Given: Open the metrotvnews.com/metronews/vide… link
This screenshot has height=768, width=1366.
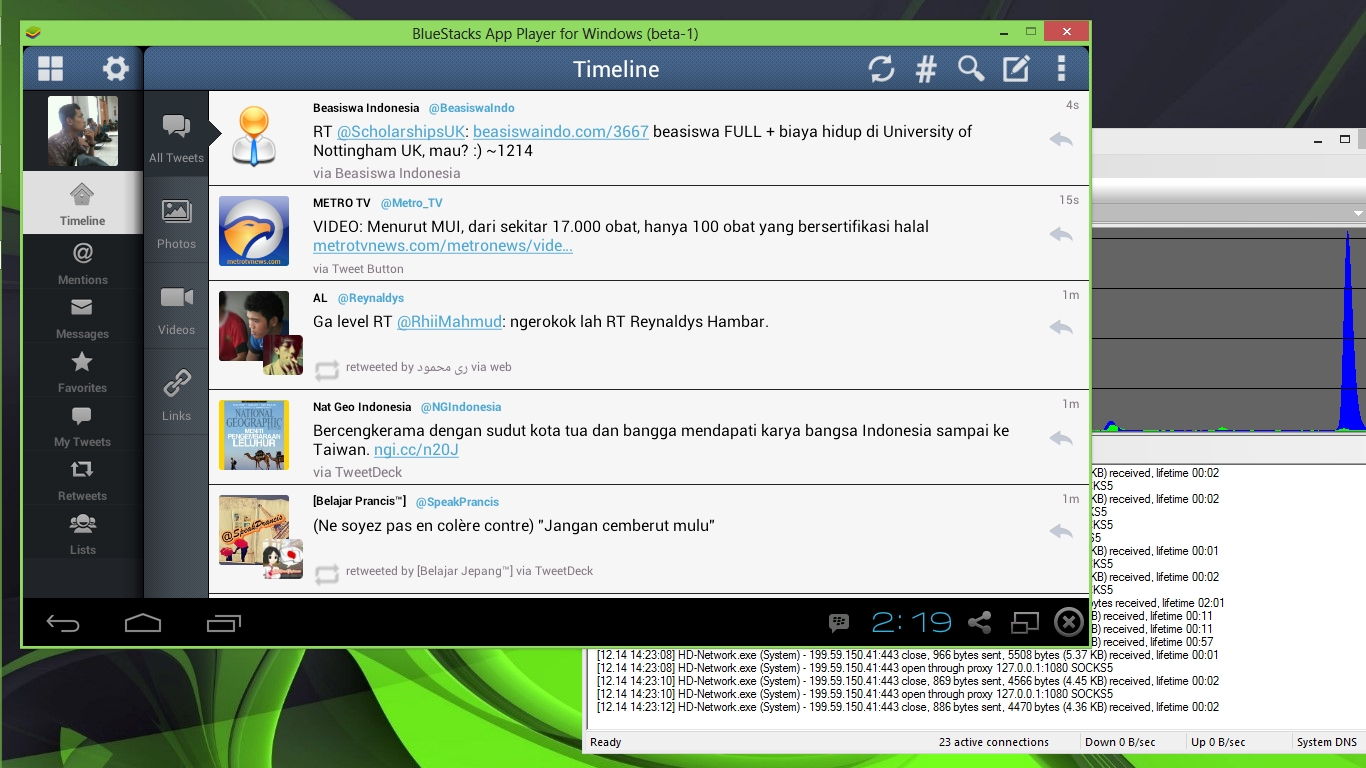Looking at the screenshot, I should coord(443,246).
